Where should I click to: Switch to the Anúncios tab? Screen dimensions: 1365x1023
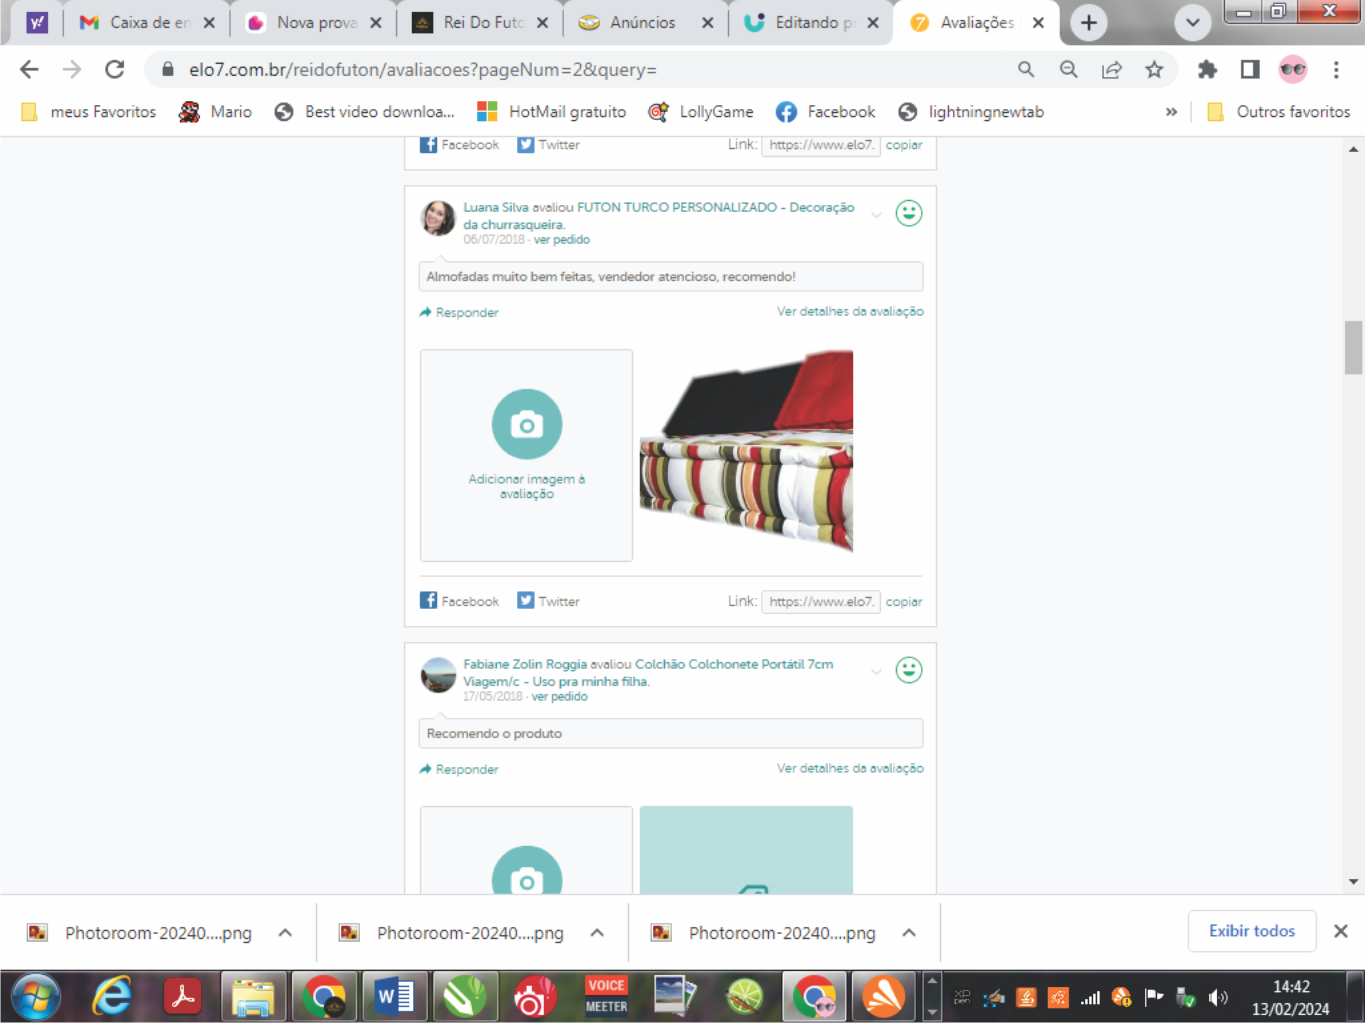pyautogui.click(x=647, y=22)
